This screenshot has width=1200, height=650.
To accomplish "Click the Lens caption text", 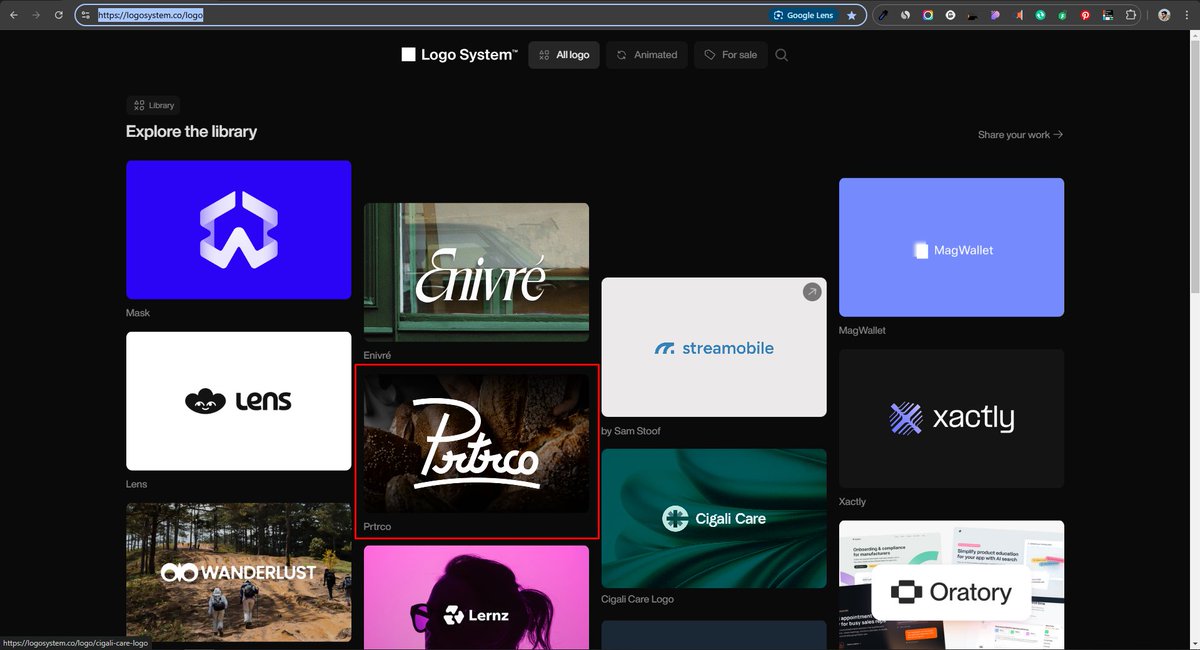I will [136, 484].
